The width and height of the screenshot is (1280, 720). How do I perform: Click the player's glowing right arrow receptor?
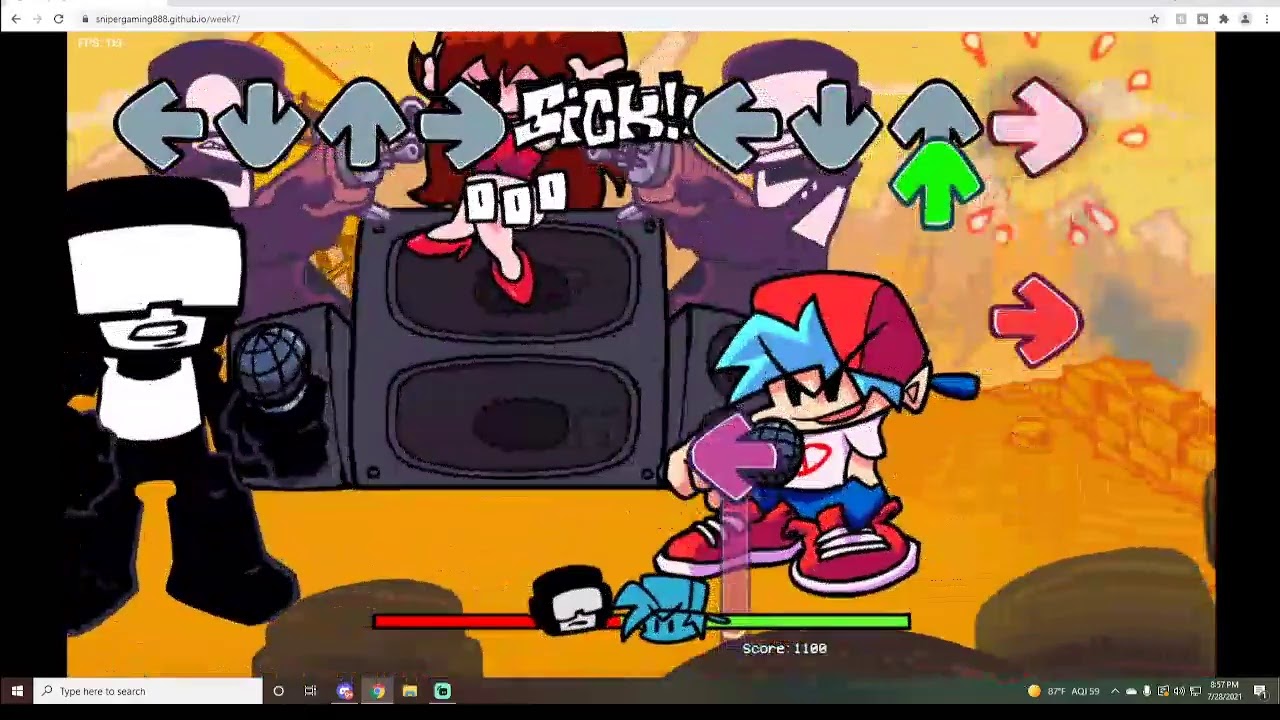pyautogui.click(x=1037, y=128)
